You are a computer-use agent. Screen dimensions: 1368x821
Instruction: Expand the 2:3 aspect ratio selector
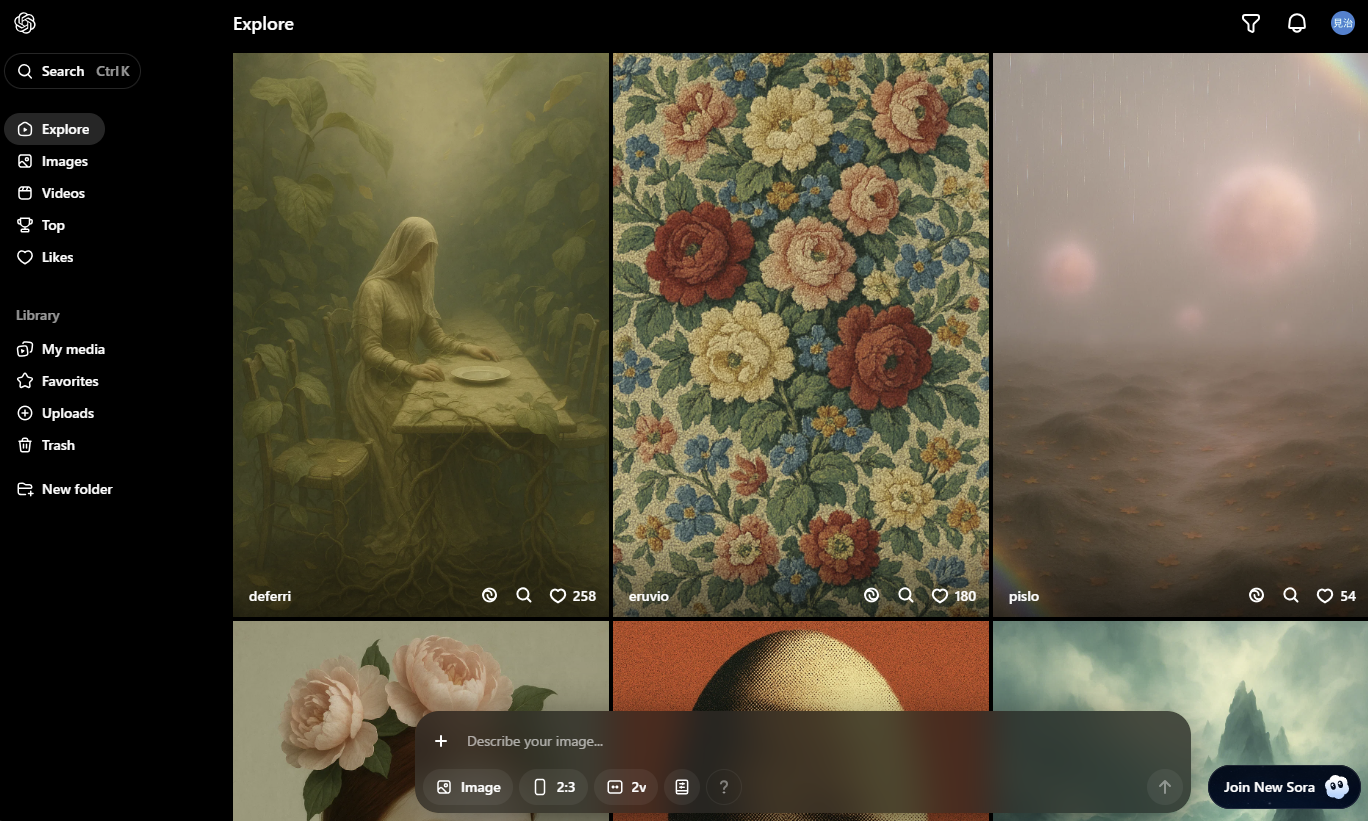553,787
